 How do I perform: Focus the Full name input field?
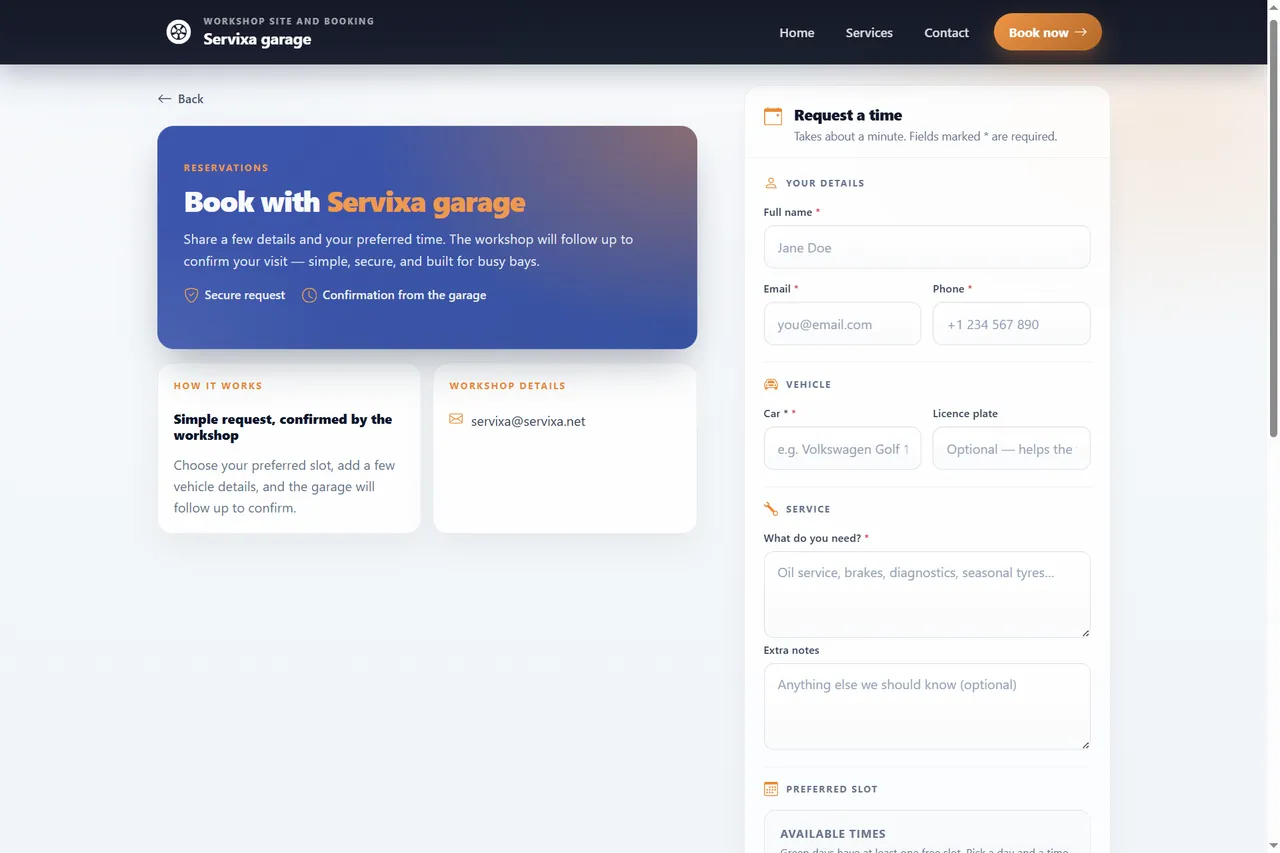pos(927,247)
